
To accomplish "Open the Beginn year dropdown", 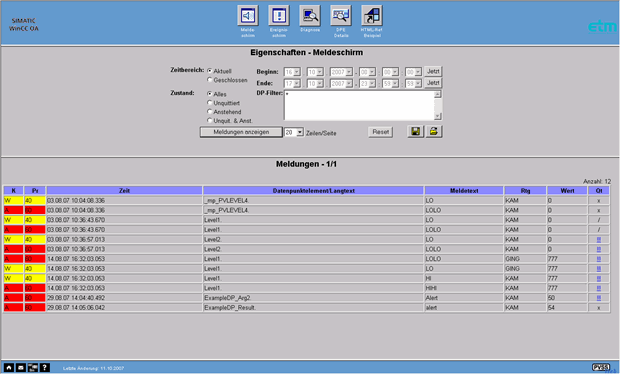I will click(x=342, y=72).
